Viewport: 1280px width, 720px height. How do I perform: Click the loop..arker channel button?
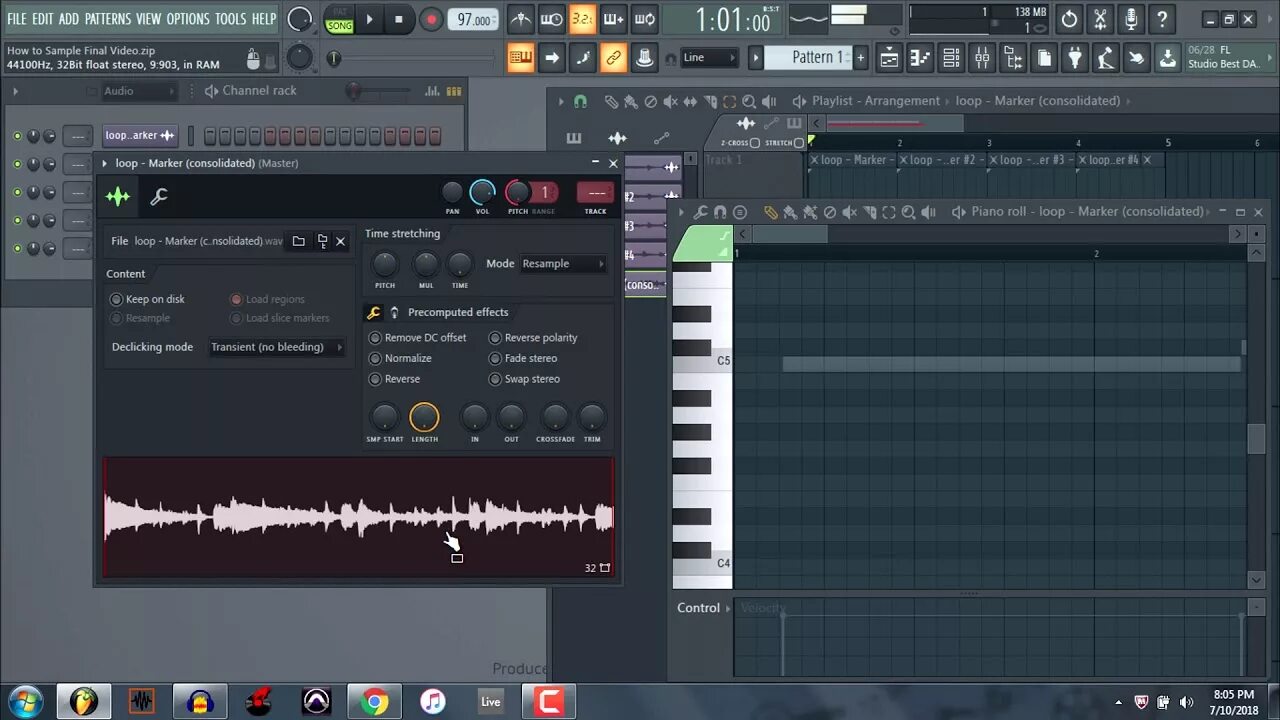point(139,135)
